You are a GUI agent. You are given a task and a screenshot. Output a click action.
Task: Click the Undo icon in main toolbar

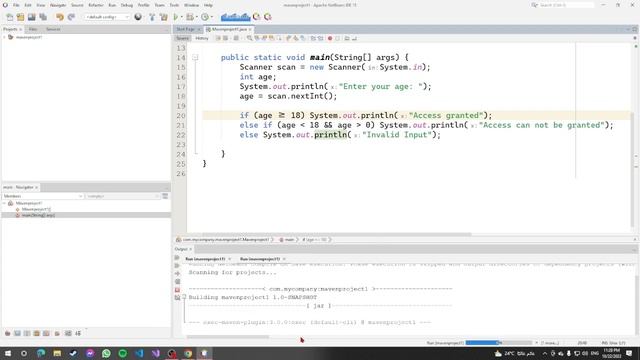tap(60, 17)
